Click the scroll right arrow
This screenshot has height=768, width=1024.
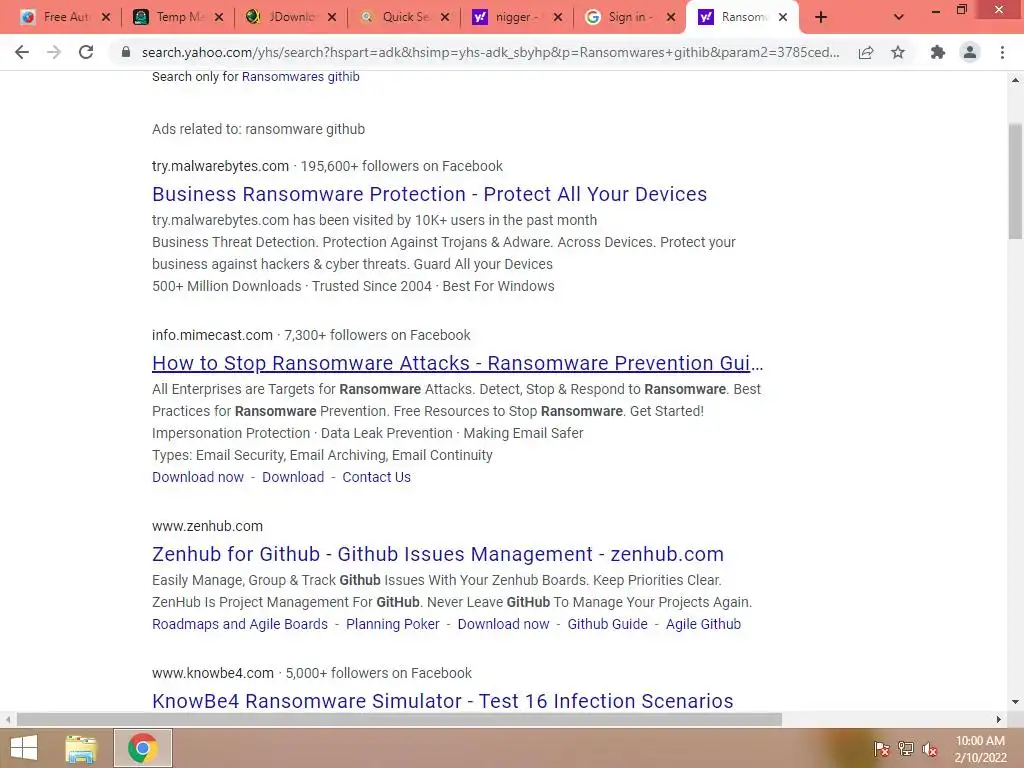(999, 720)
